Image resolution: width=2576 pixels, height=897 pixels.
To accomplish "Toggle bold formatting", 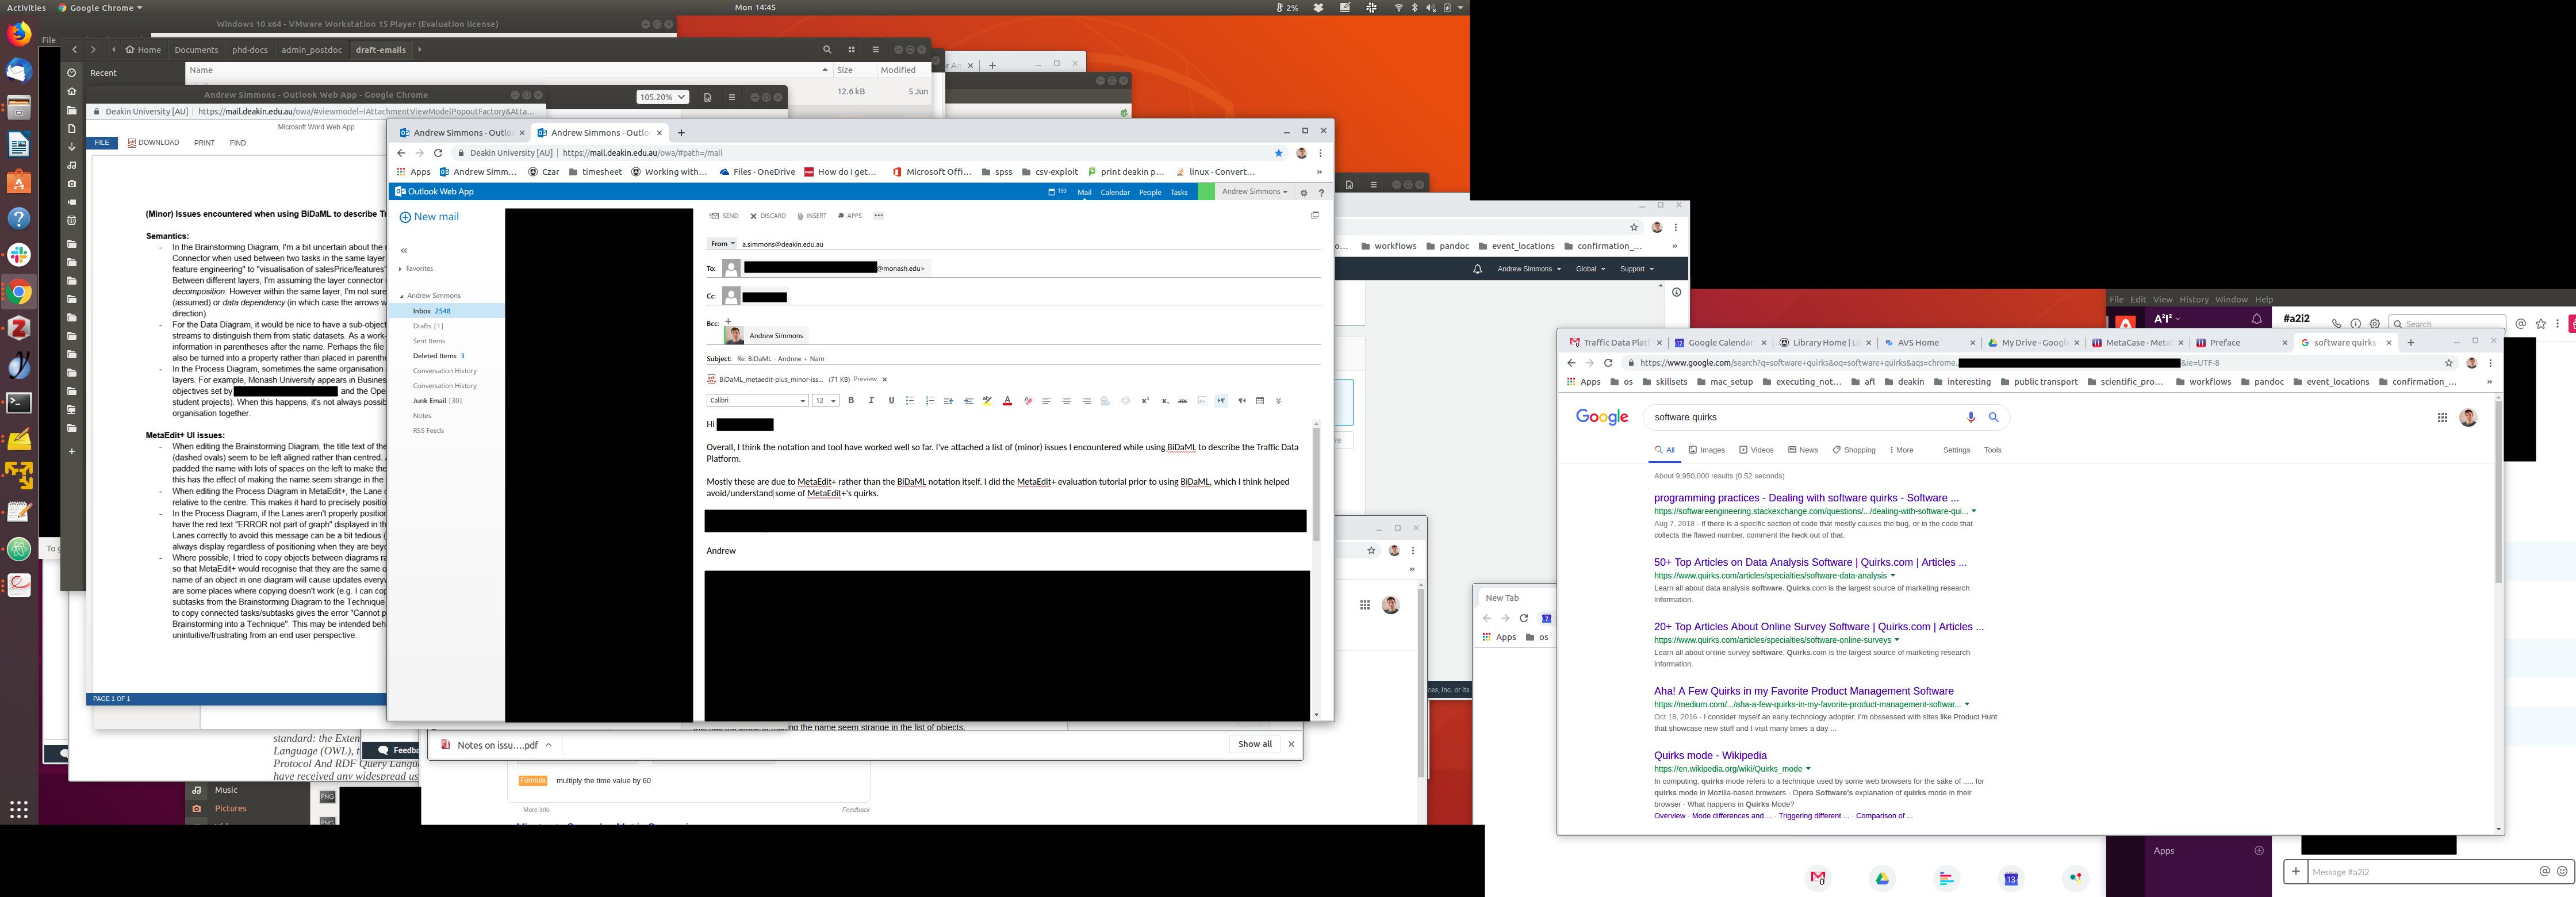I will [x=851, y=401].
